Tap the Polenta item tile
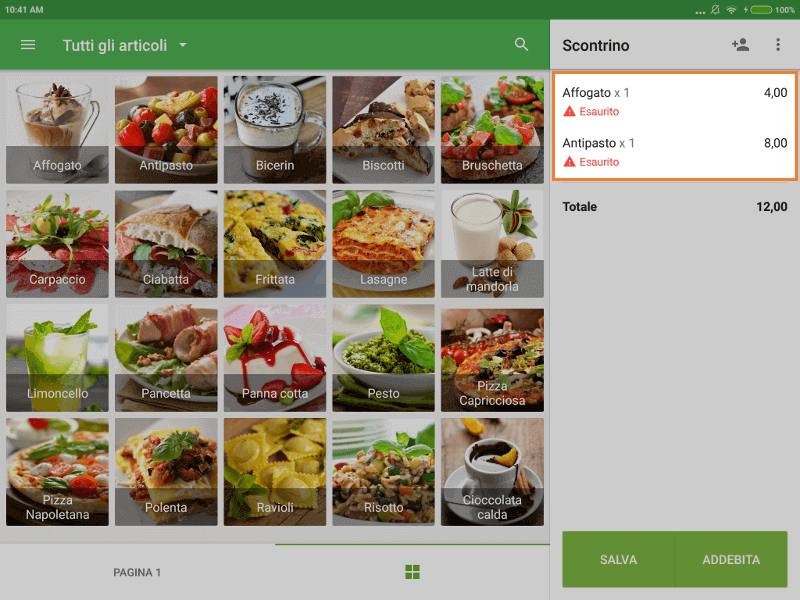800x600 pixels. [x=166, y=472]
